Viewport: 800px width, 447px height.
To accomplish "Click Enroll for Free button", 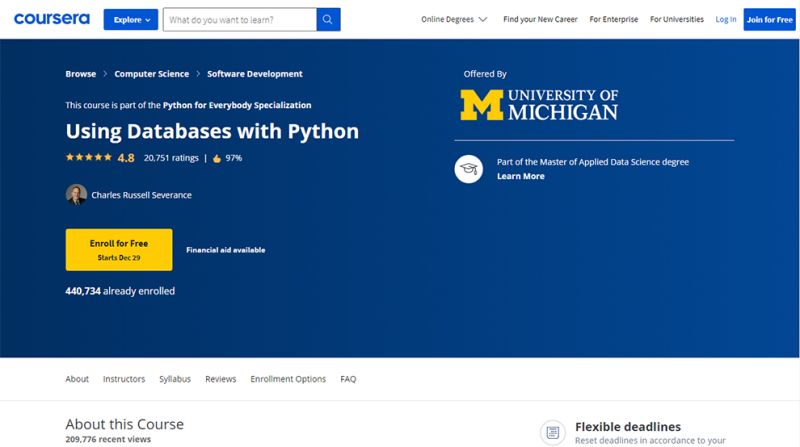I will click(119, 250).
